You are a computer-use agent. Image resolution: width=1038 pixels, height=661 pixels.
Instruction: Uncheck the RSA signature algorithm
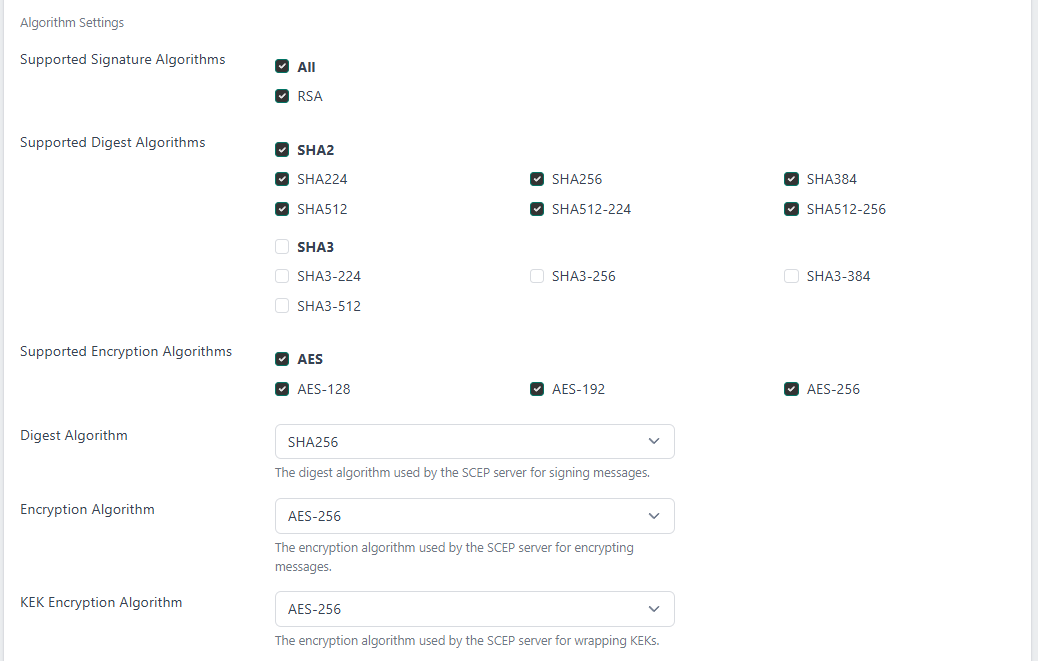(282, 97)
